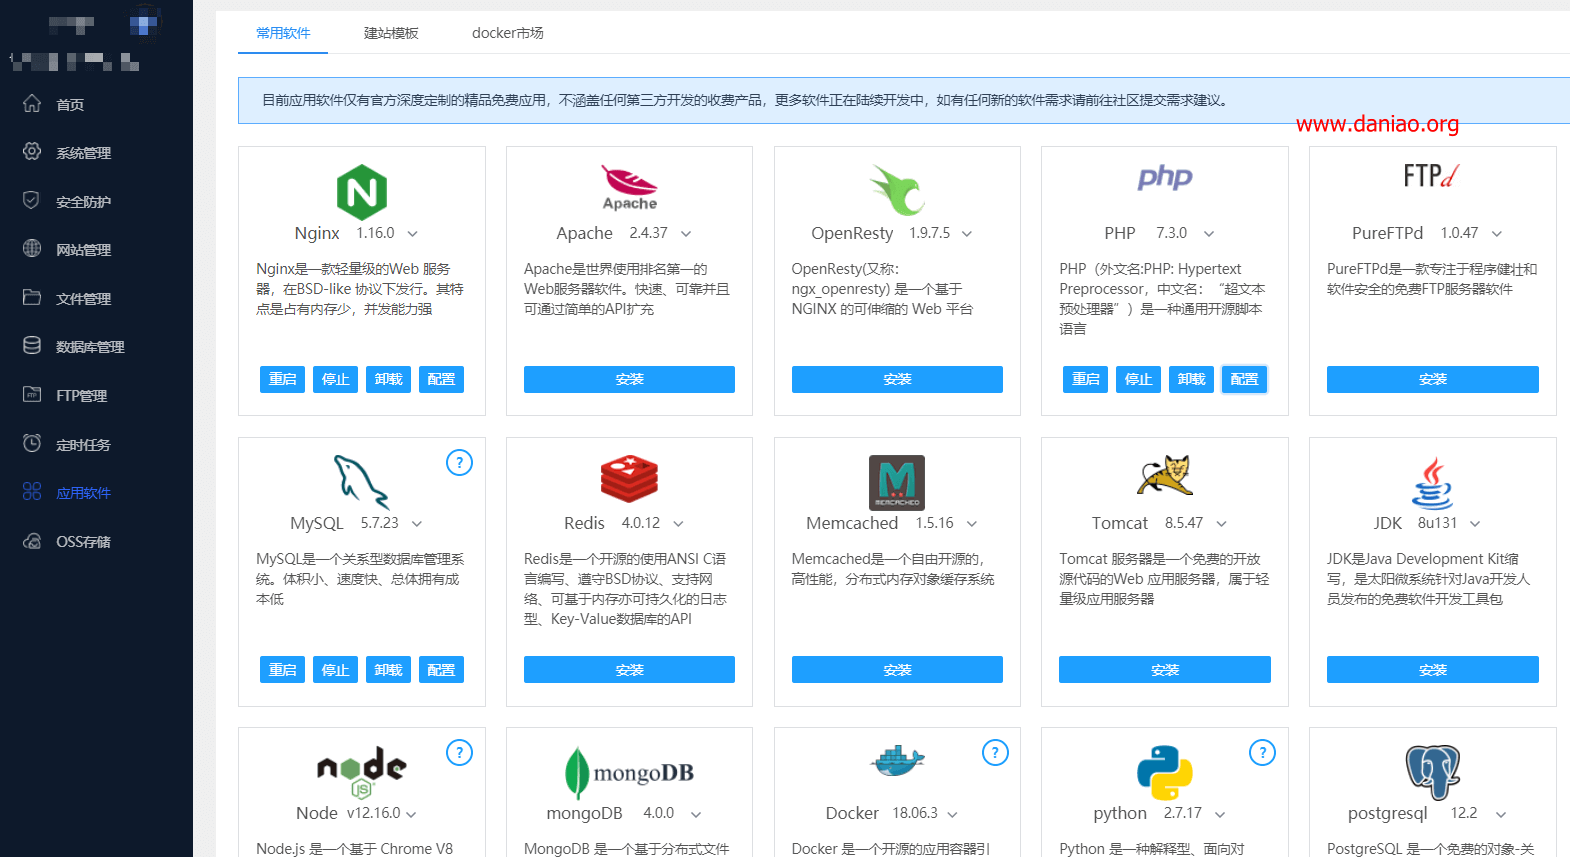Click the Tomcat cat logo

pyautogui.click(x=1165, y=475)
